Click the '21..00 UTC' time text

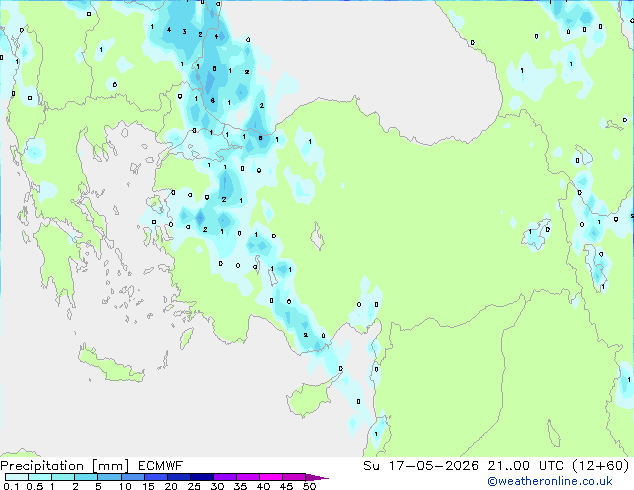[525, 466]
